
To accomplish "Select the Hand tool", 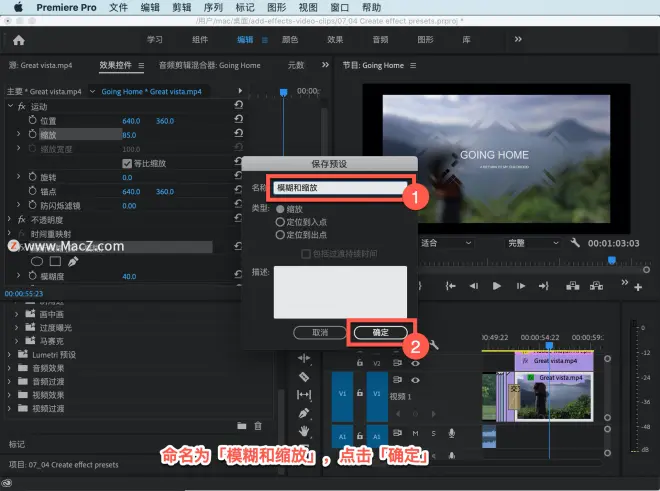I will tap(304, 431).
